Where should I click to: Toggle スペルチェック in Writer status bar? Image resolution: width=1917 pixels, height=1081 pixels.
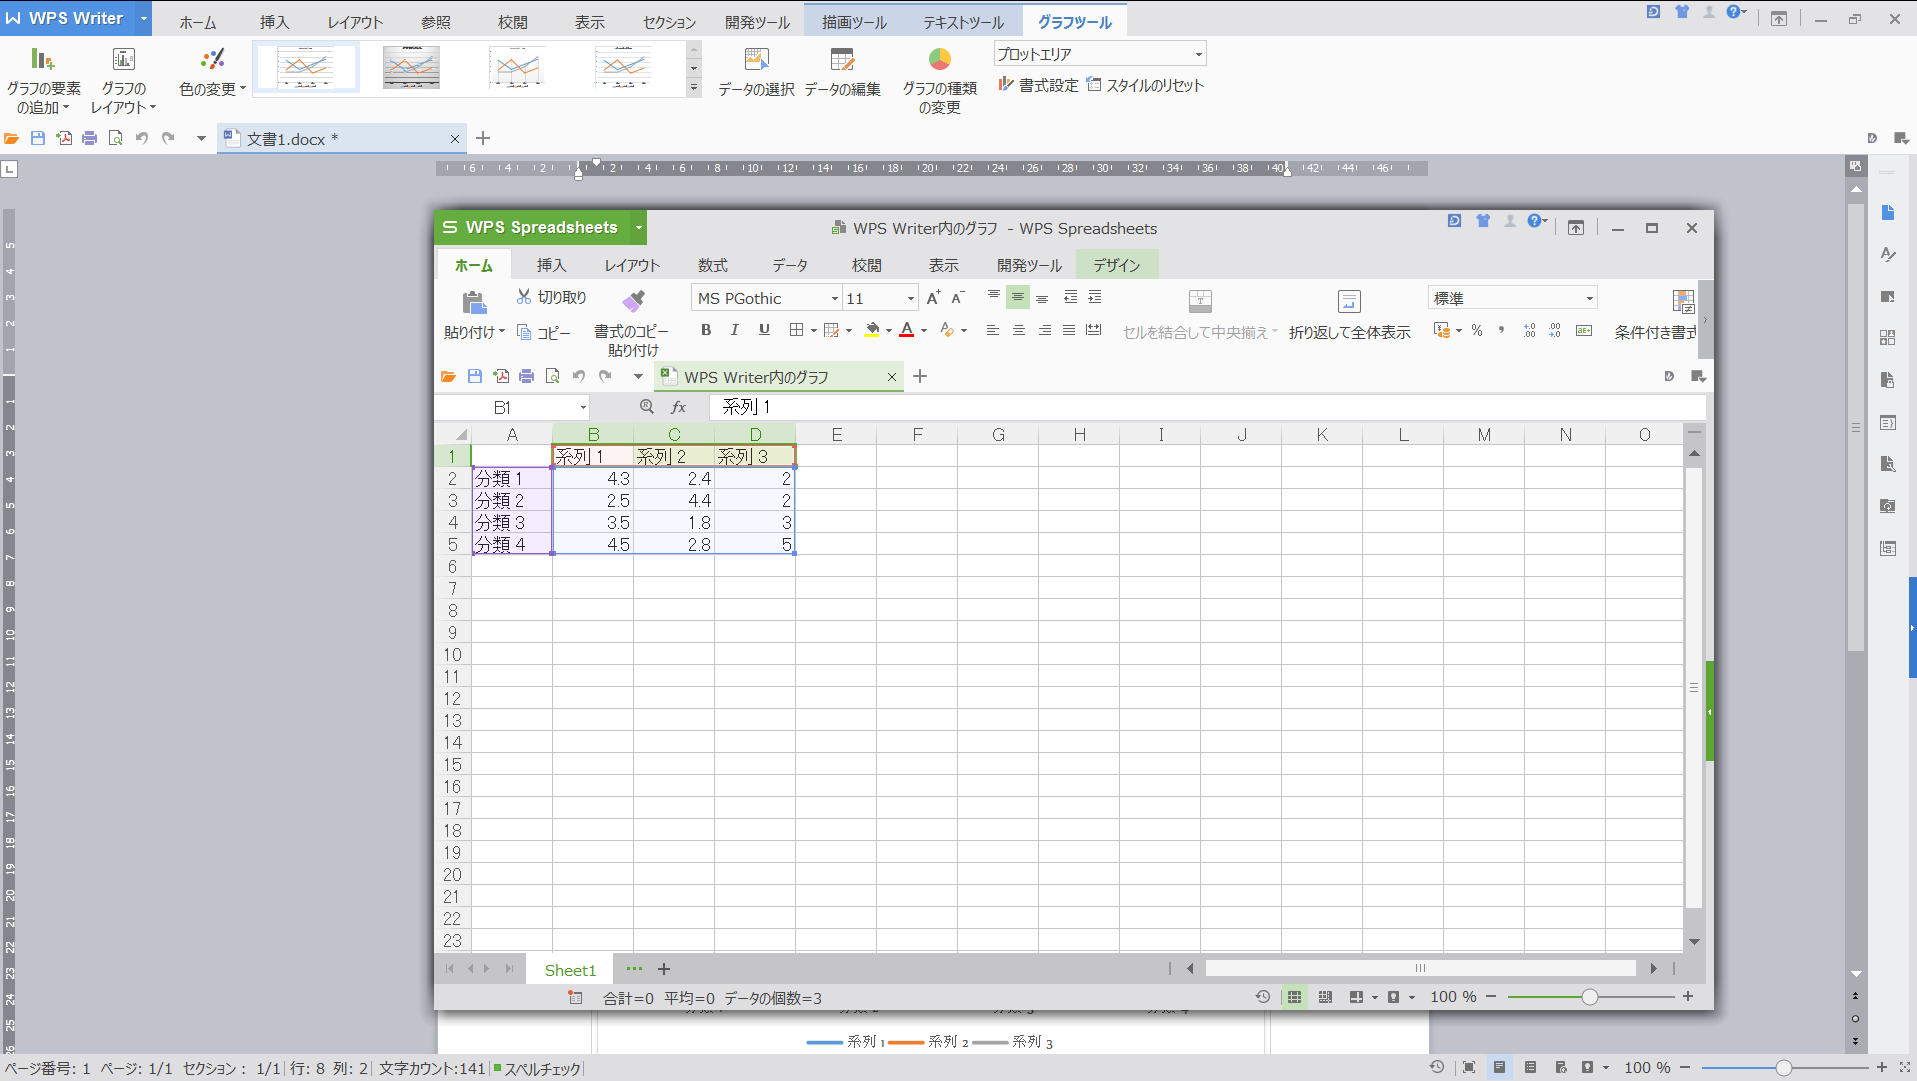pyautogui.click(x=537, y=1069)
